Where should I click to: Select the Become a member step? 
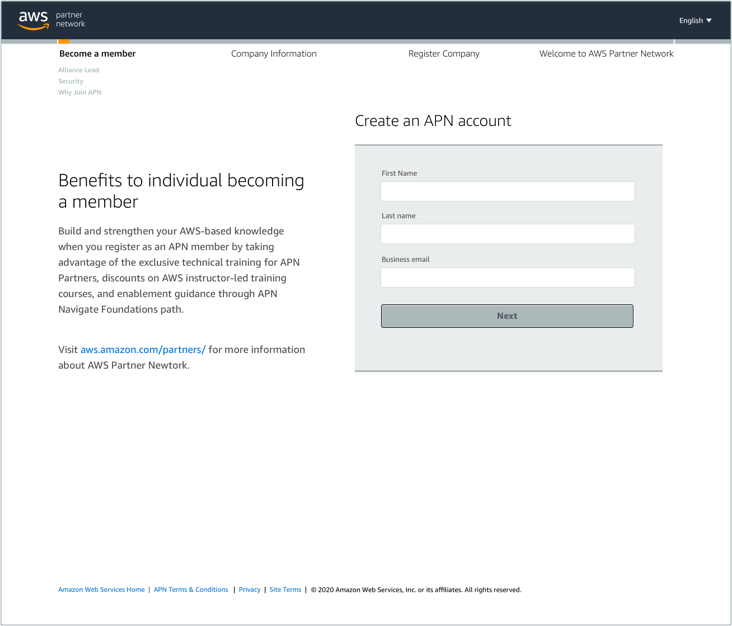(98, 54)
